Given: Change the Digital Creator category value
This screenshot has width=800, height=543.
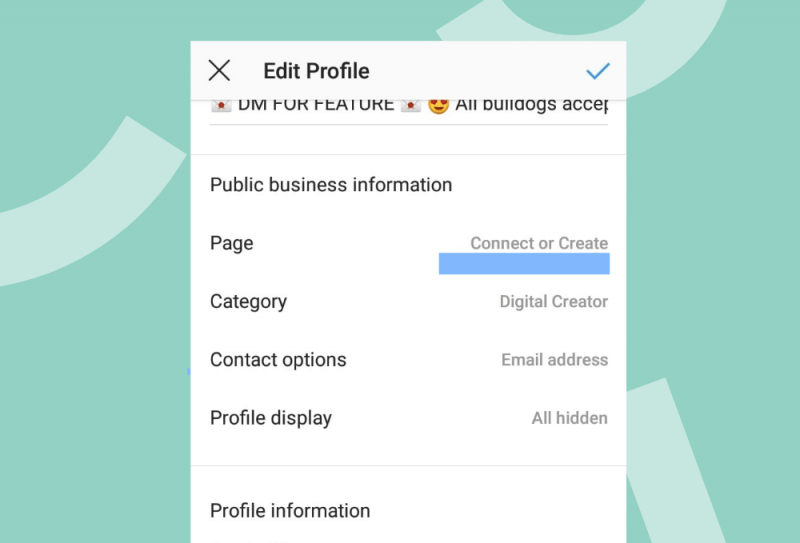Looking at the screenshot, I should (x=554, y=302).
